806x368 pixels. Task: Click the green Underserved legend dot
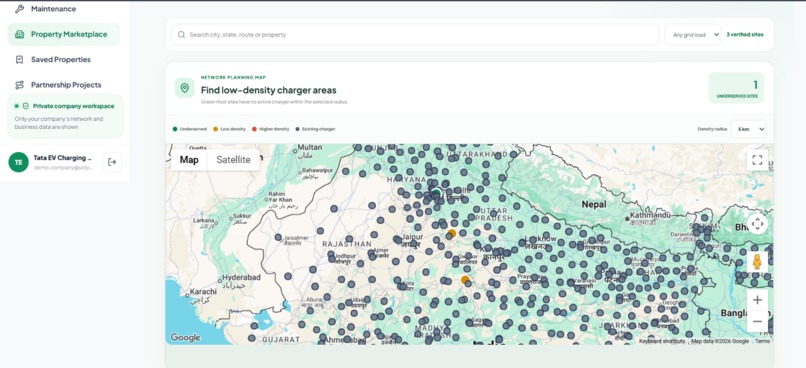tap(175, 129)
